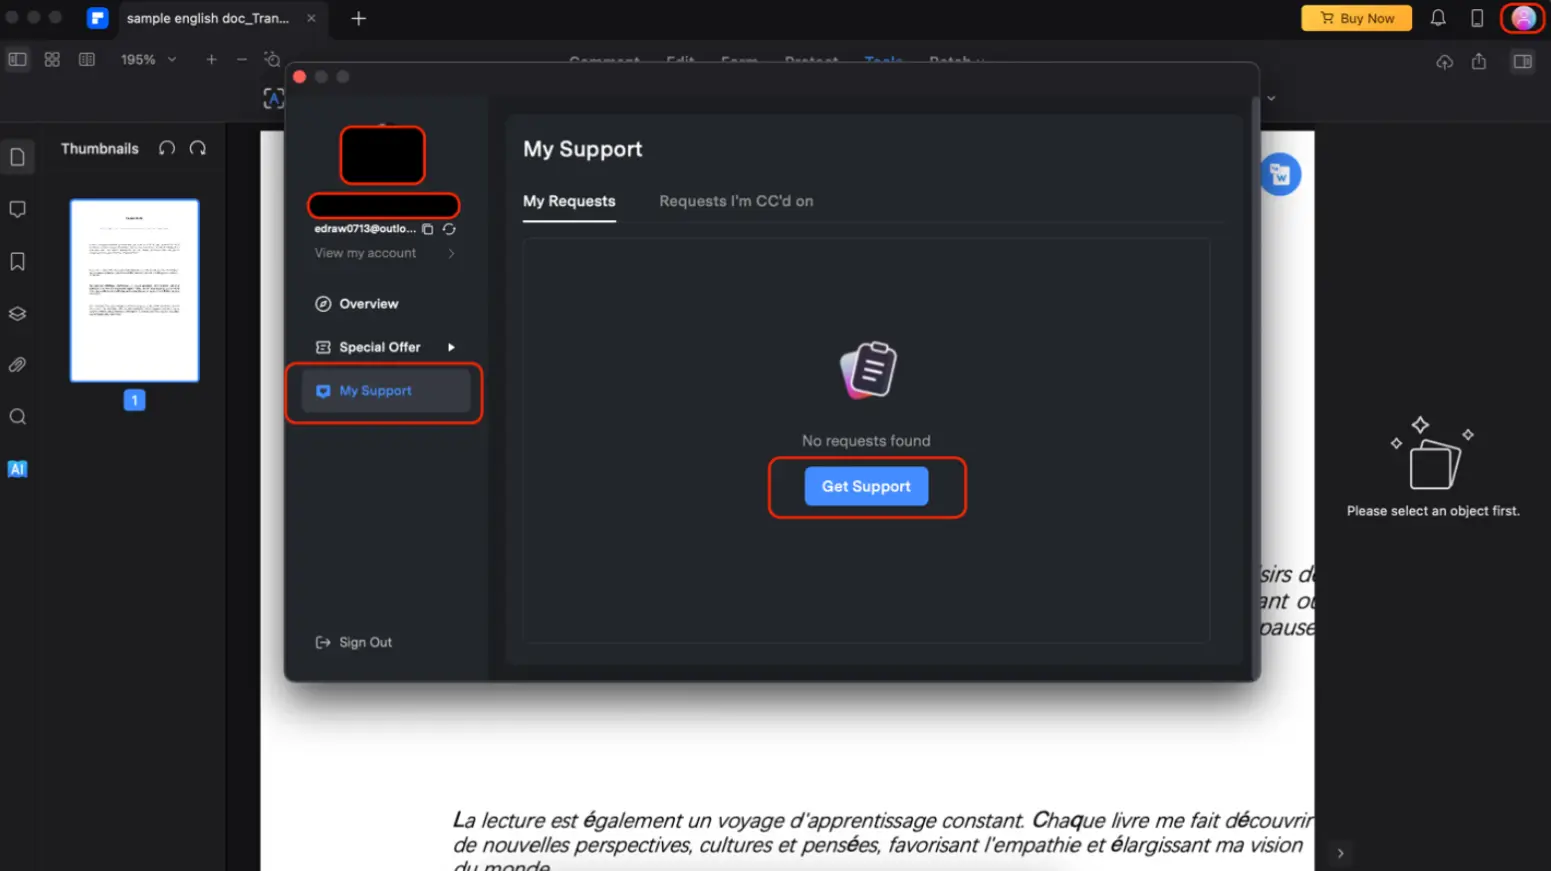The height and width of the screenshot is (871, 1551).
Task: Select the Overview menu item
Action: [x=368, y=303]
